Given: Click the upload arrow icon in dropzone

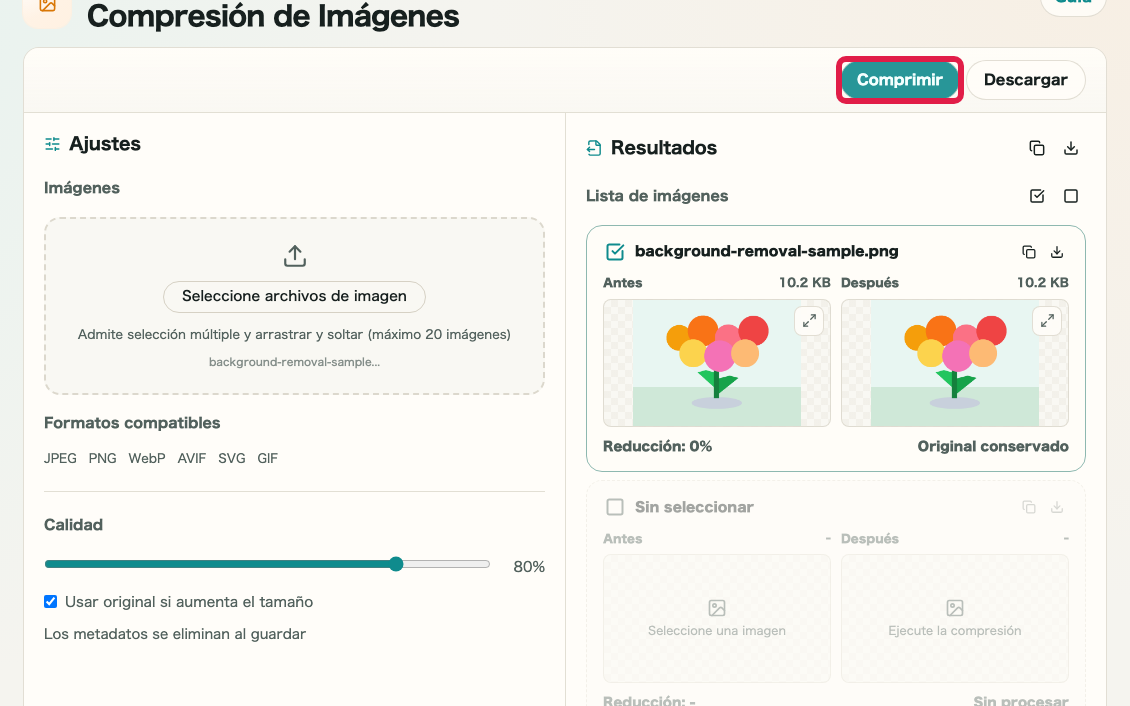Looking at the screenshot, I should pyautogui.click(x=295, y=256).
